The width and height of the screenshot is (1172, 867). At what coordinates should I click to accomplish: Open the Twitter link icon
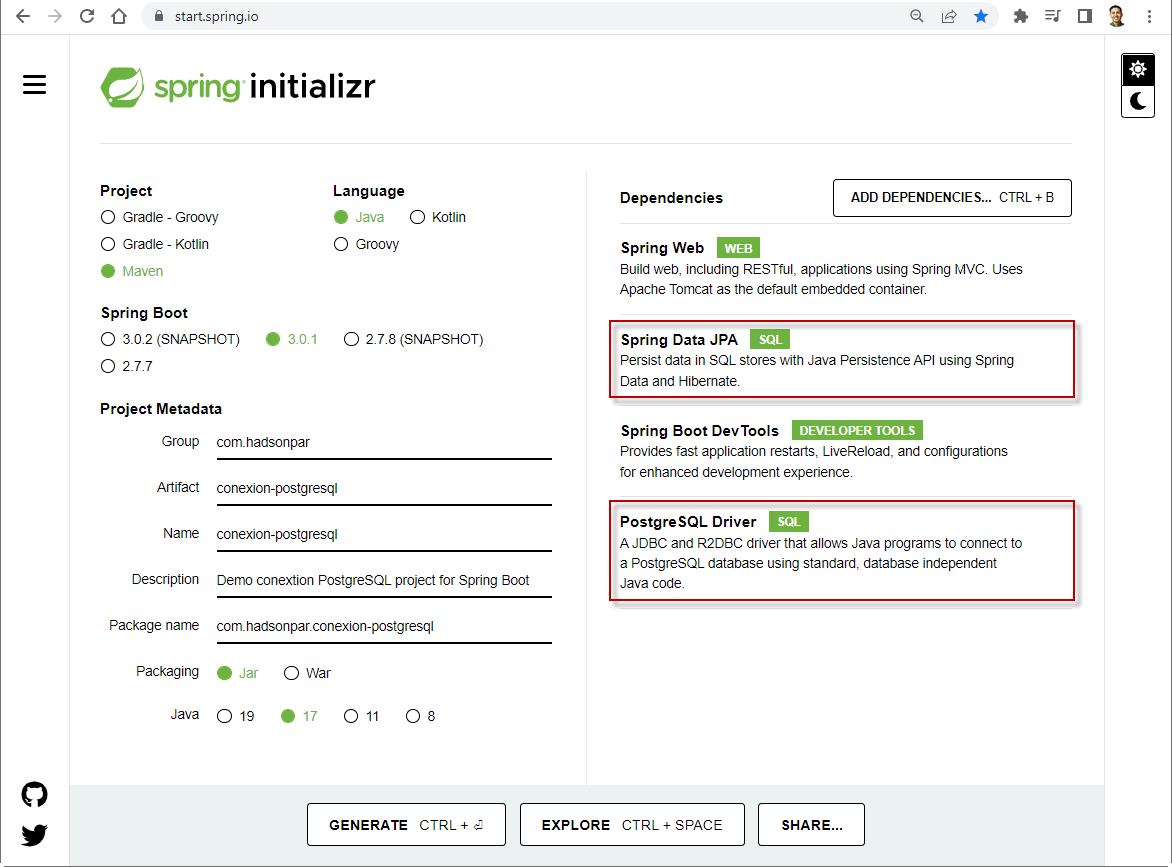(34, 834)
